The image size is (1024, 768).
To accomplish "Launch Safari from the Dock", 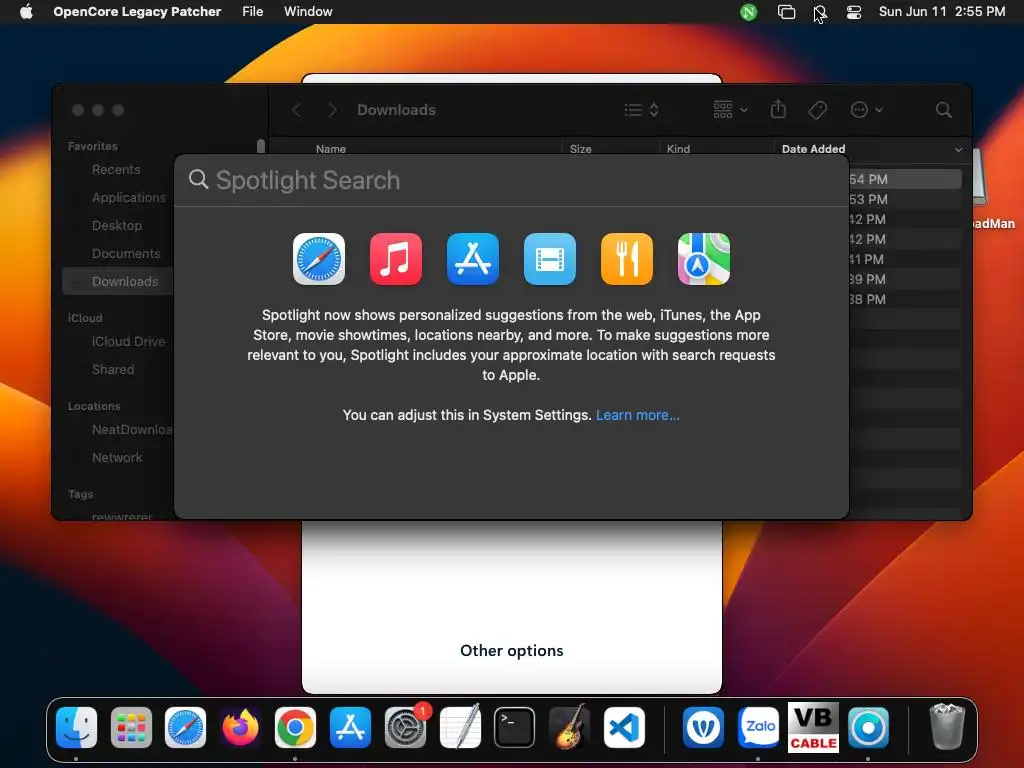I will pos(185,727).
